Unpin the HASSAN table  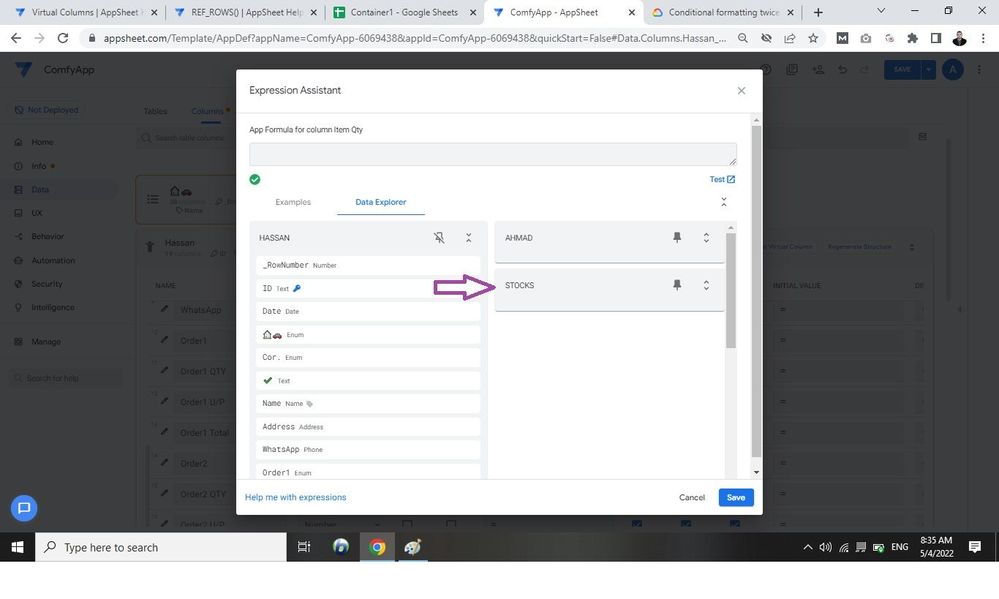click(439, 238)
